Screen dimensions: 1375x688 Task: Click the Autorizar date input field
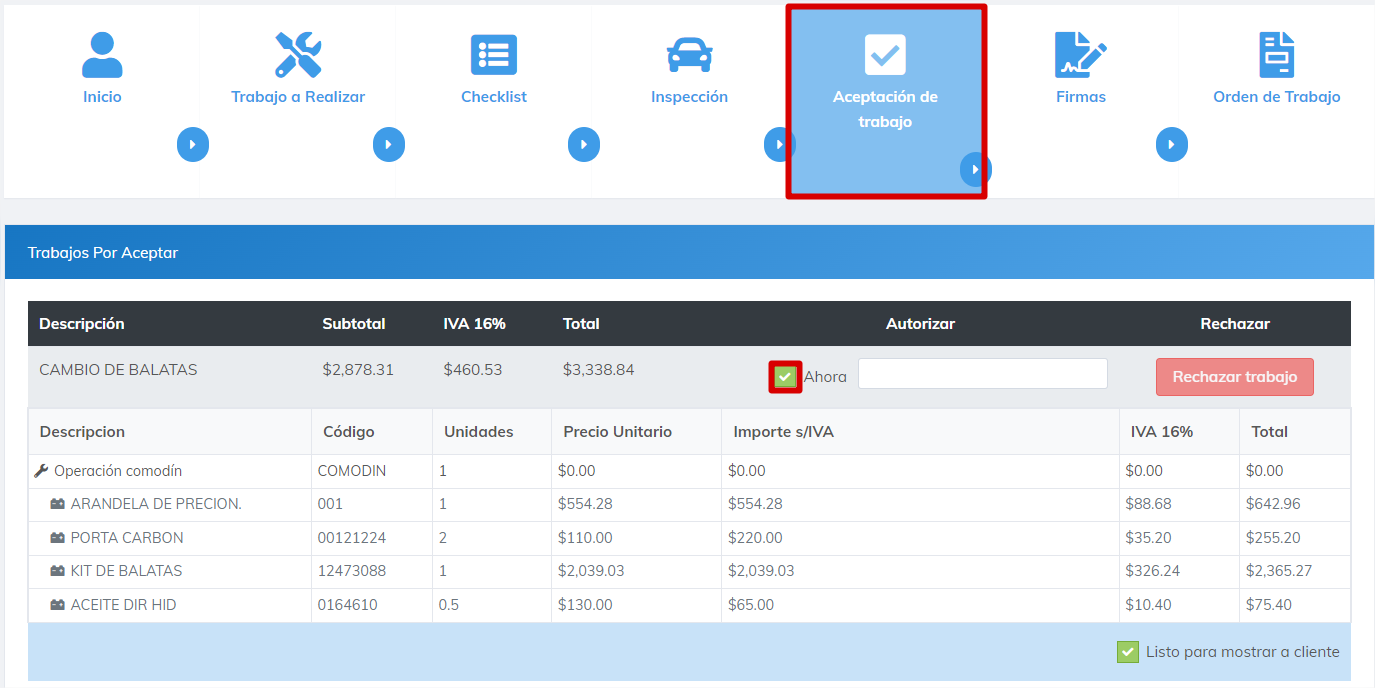click(982, 374)
